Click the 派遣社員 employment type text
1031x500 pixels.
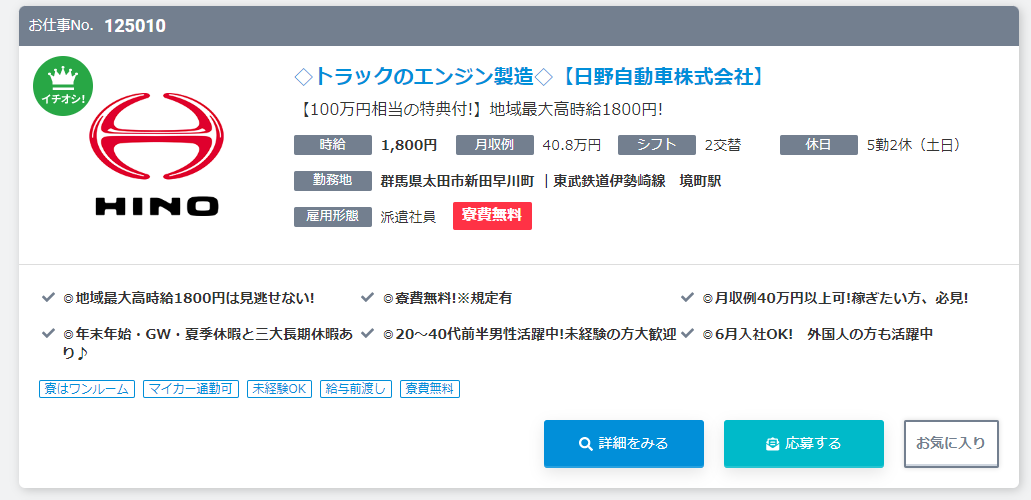click(408, 216)
